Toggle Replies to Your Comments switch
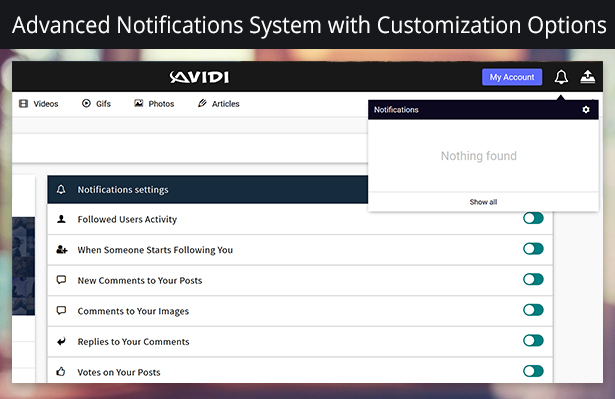615x399 pixels. click(x=533, y=341)
